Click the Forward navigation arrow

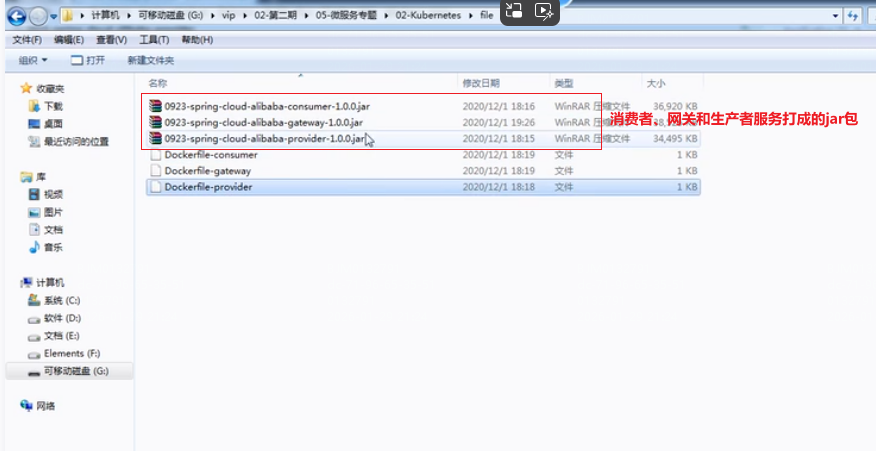point(37,17)
